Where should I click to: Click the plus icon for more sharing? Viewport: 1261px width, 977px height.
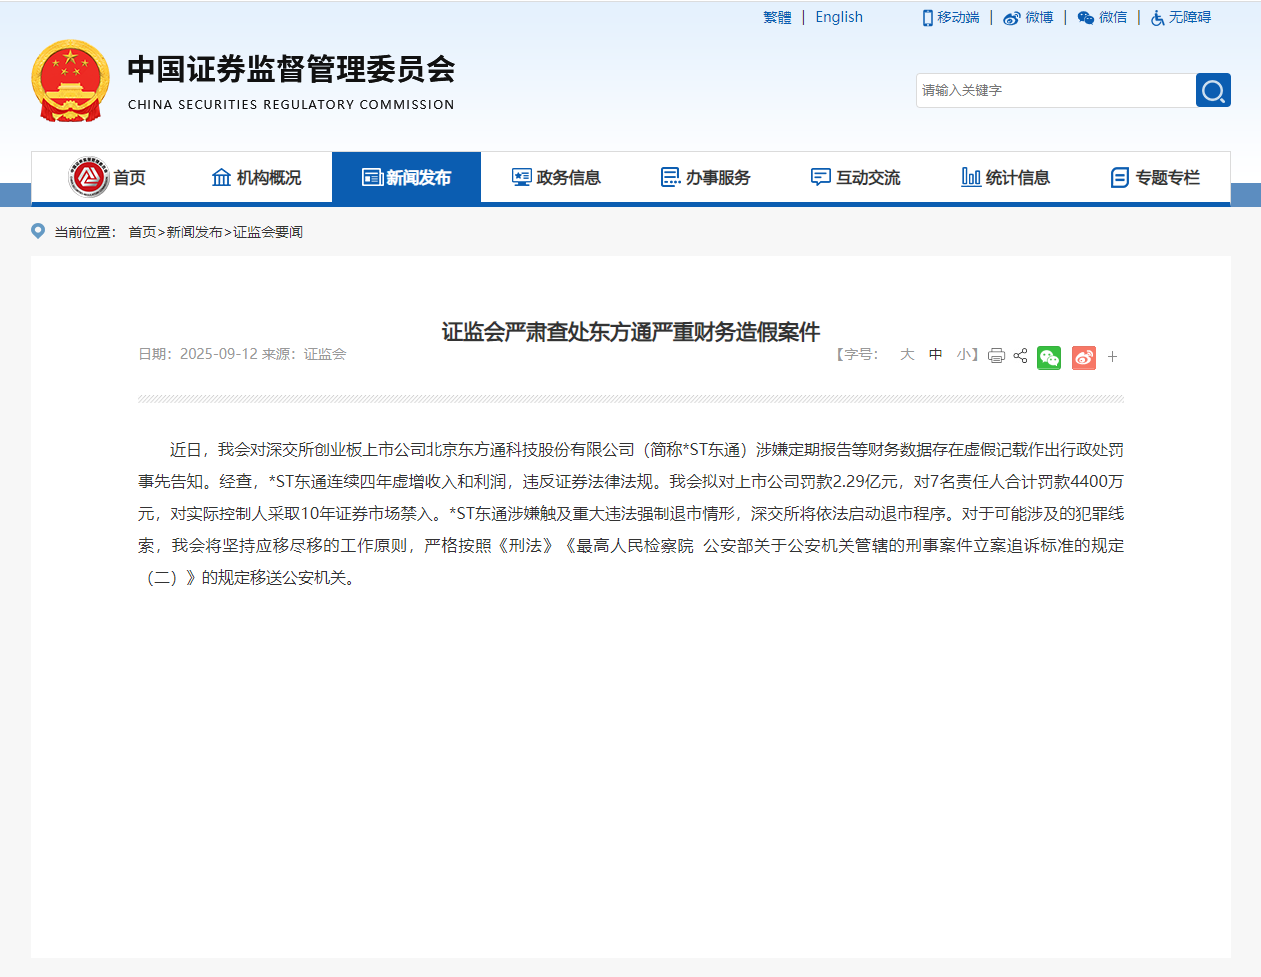[x=1112, y=357]
